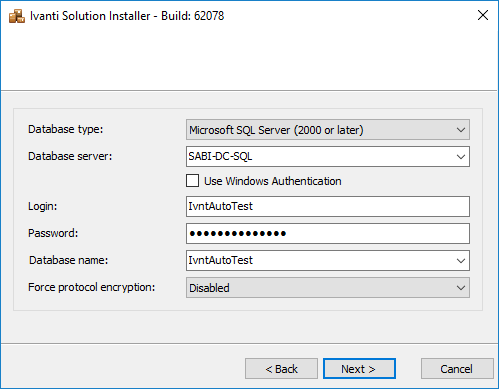Click the window title "Ivanti Solution Installer"

coord(90,16)
